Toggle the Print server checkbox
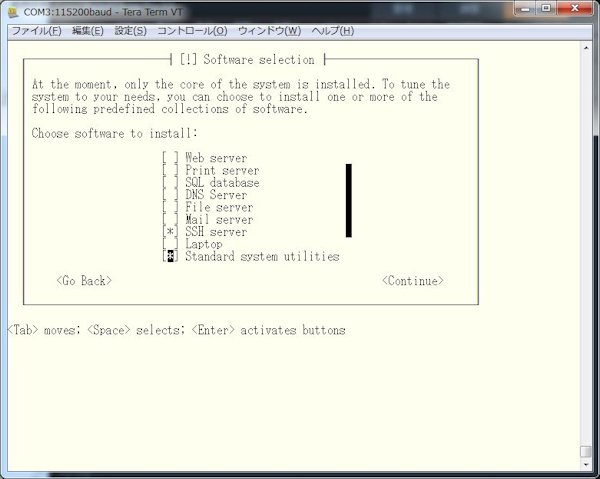This screenshot has height=479, width=600. coord(170,170)
